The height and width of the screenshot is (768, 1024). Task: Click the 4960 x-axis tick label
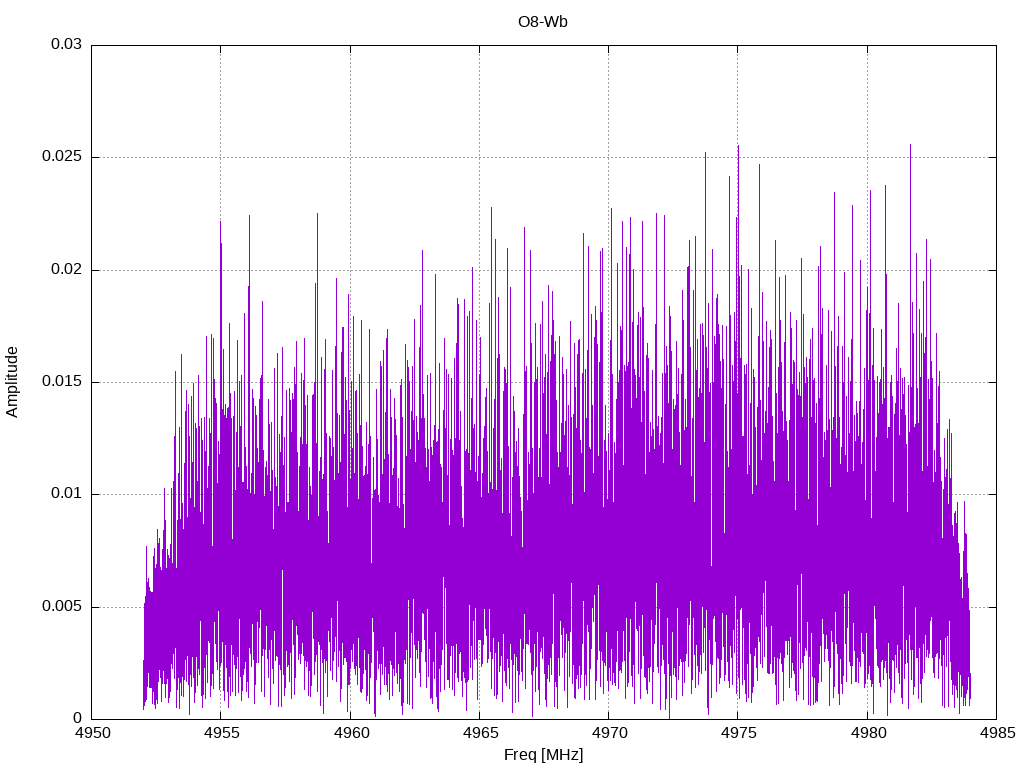(x=351, y=733)
